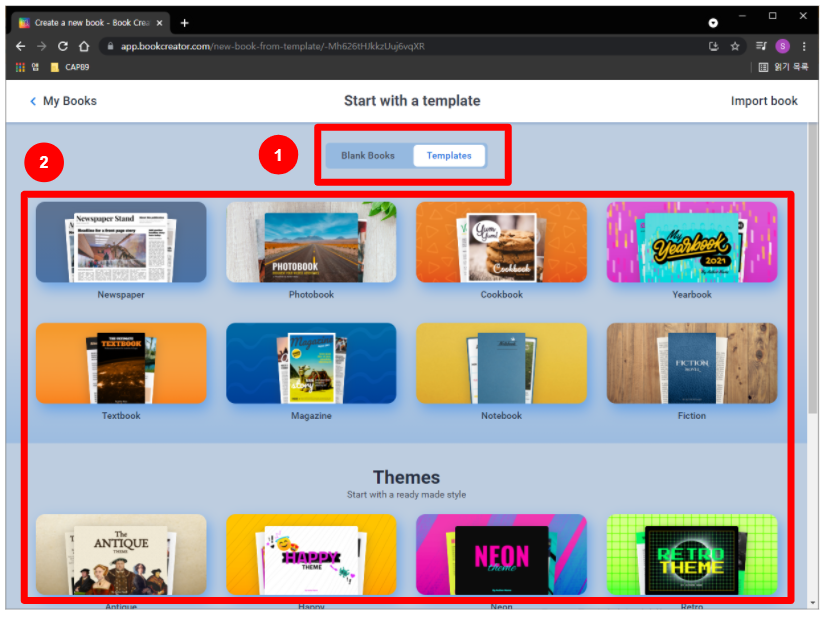Click the lock icon in address bar
Image resolution: width=827 pixels, height=617 pixels.
coord(110,46)
